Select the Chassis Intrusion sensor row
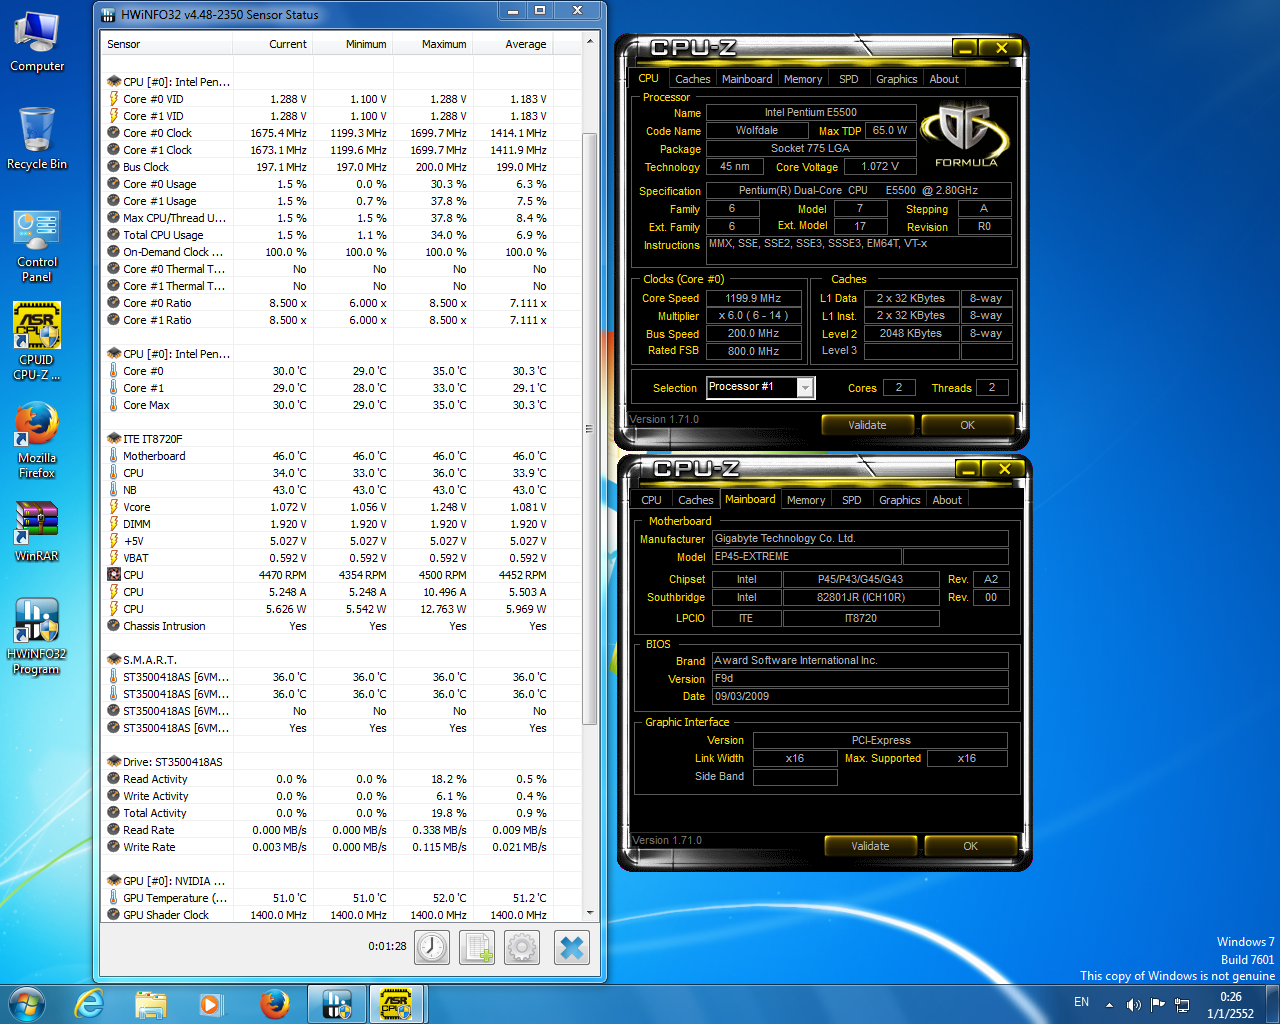This screenshot has height=1024, width=1280. click(x=340, y=626)
